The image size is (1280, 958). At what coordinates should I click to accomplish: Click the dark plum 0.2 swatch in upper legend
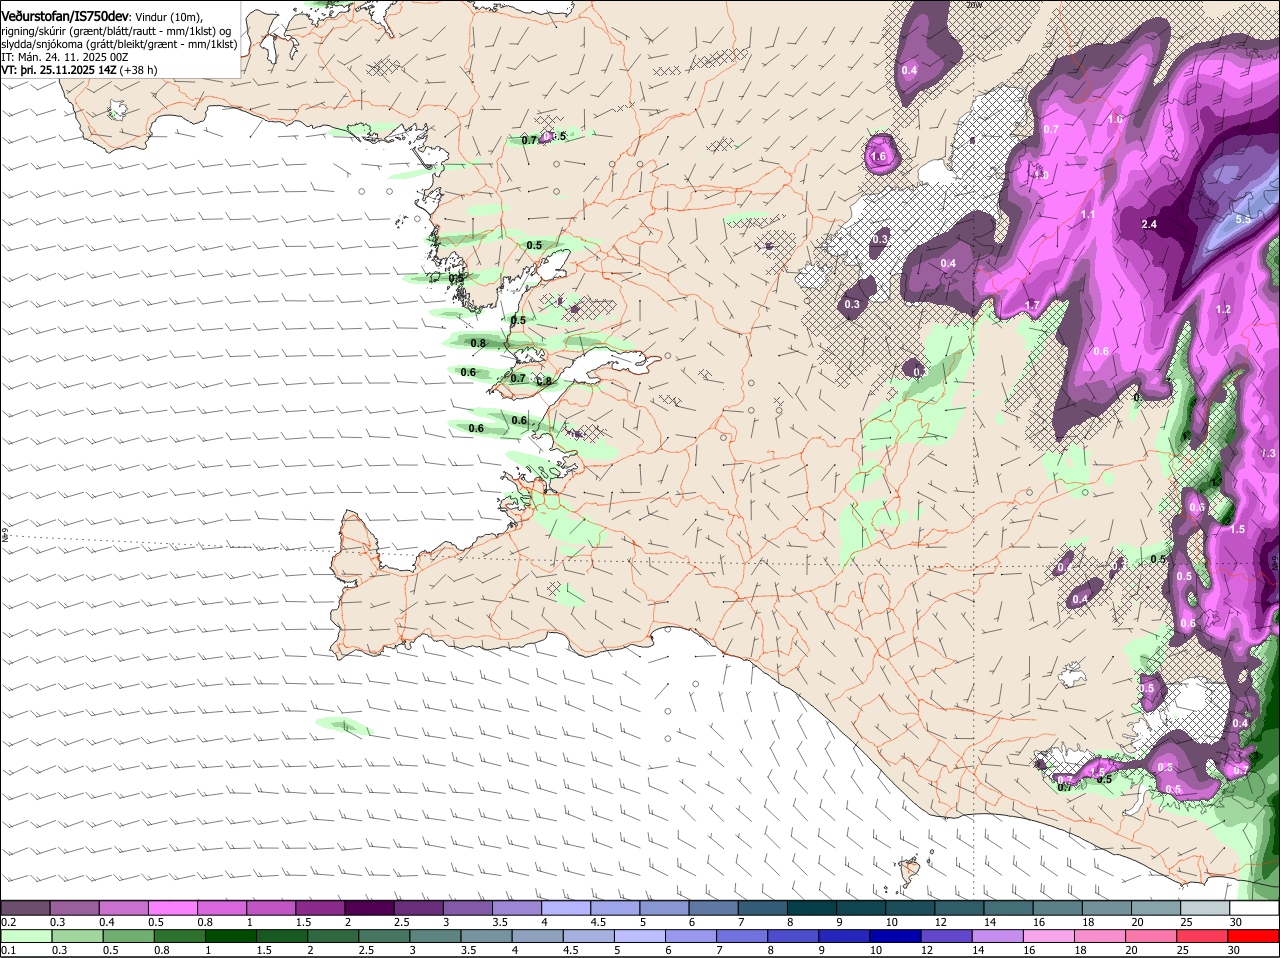click(x=25, y=907)
